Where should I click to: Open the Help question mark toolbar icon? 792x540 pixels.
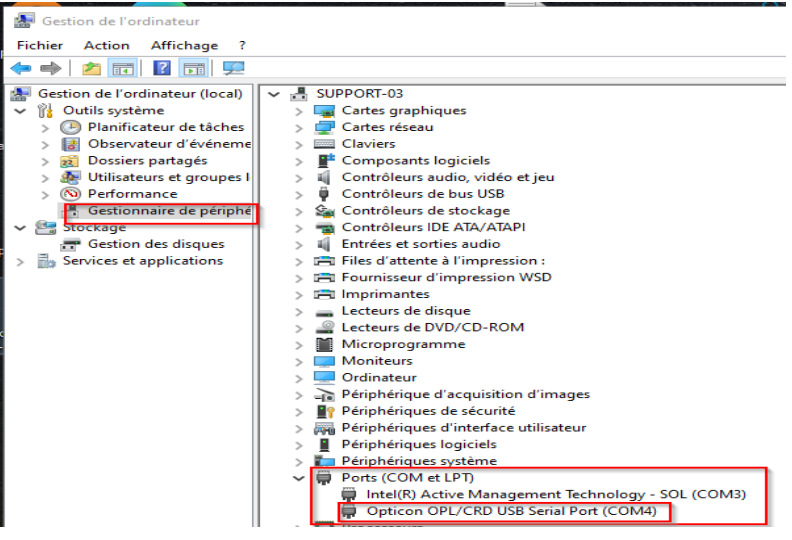pyautogui.click(x=162, y=68)
